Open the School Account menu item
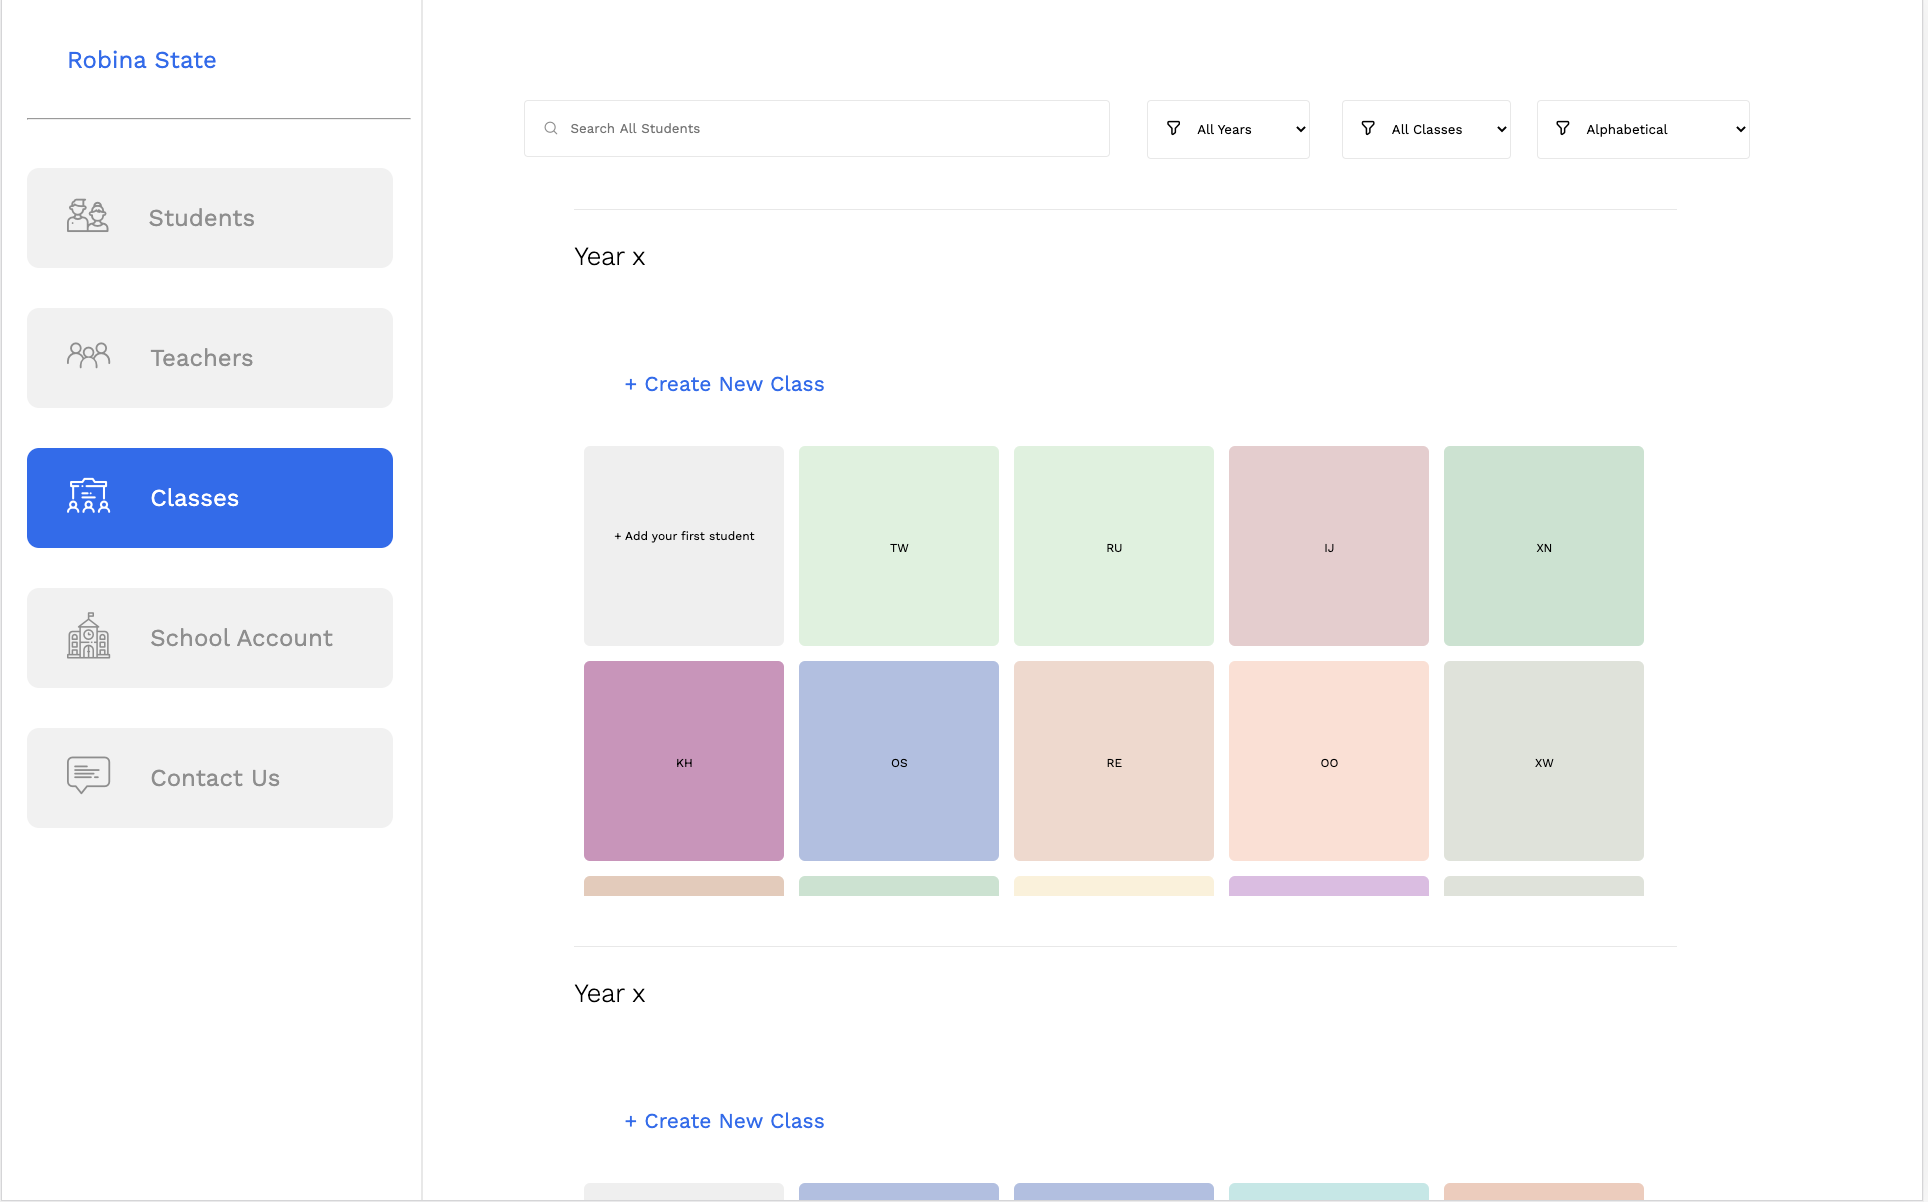The height and width of the screenshot is (1202, 1928). coord(210,638)
